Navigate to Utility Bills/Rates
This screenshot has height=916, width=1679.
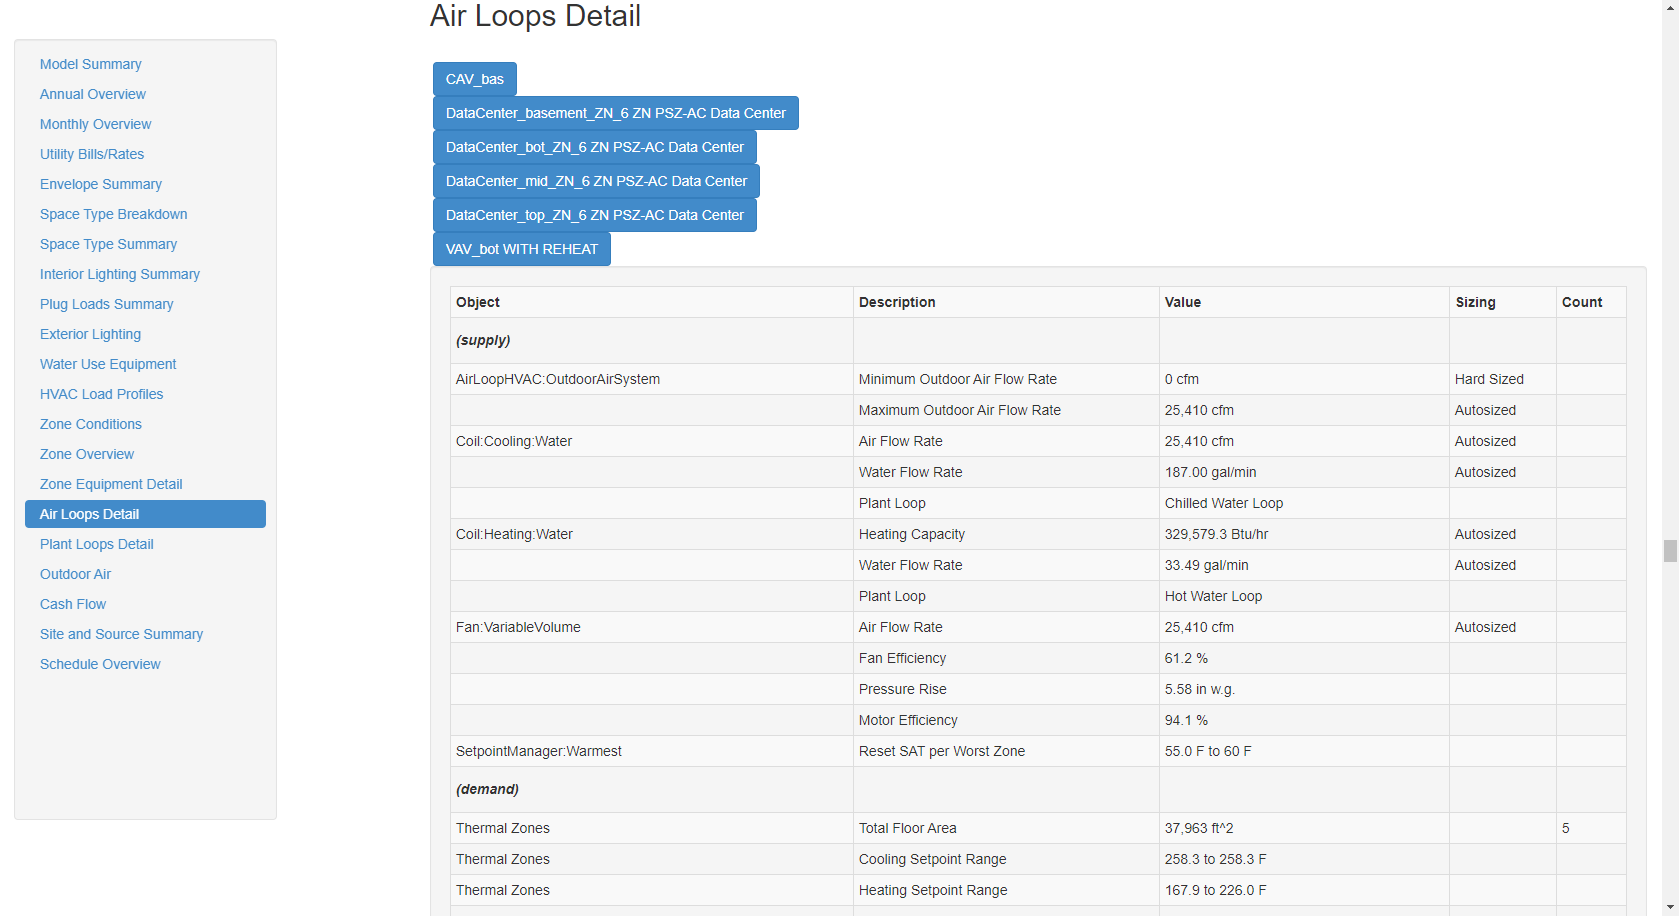point(92,154)
